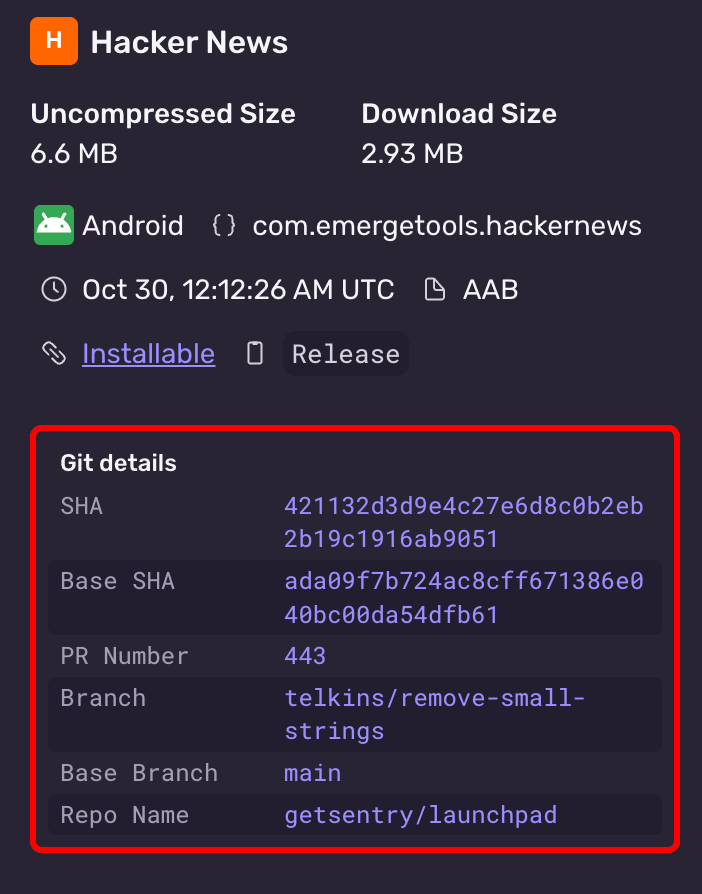Viewport: 702px width, 894px height.
Task: Open the Installable link
Action: pyautogui.click(x=148, y=353)
